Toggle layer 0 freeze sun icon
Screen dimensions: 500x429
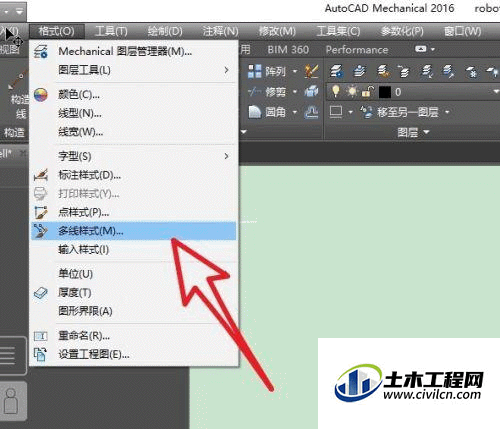[x=351, y=91]
